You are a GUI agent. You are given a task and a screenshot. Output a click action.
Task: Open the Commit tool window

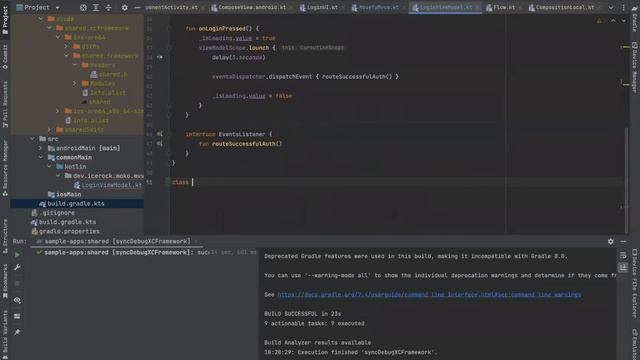5,57
